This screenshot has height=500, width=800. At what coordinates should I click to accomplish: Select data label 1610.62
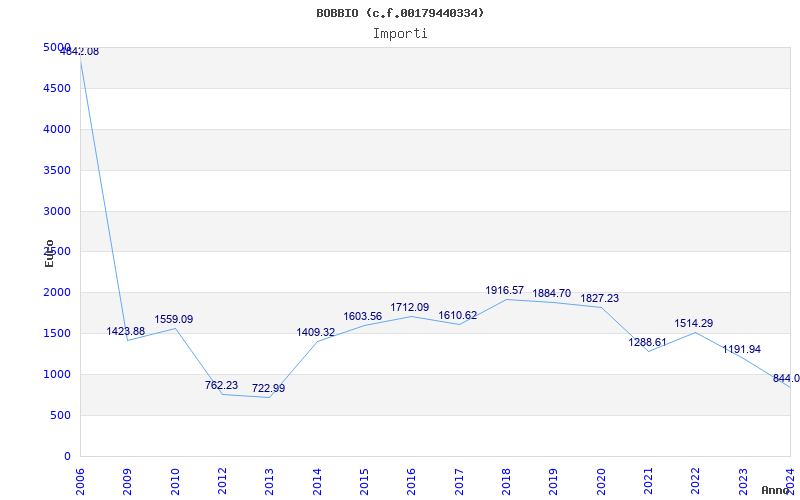[458, 315]
